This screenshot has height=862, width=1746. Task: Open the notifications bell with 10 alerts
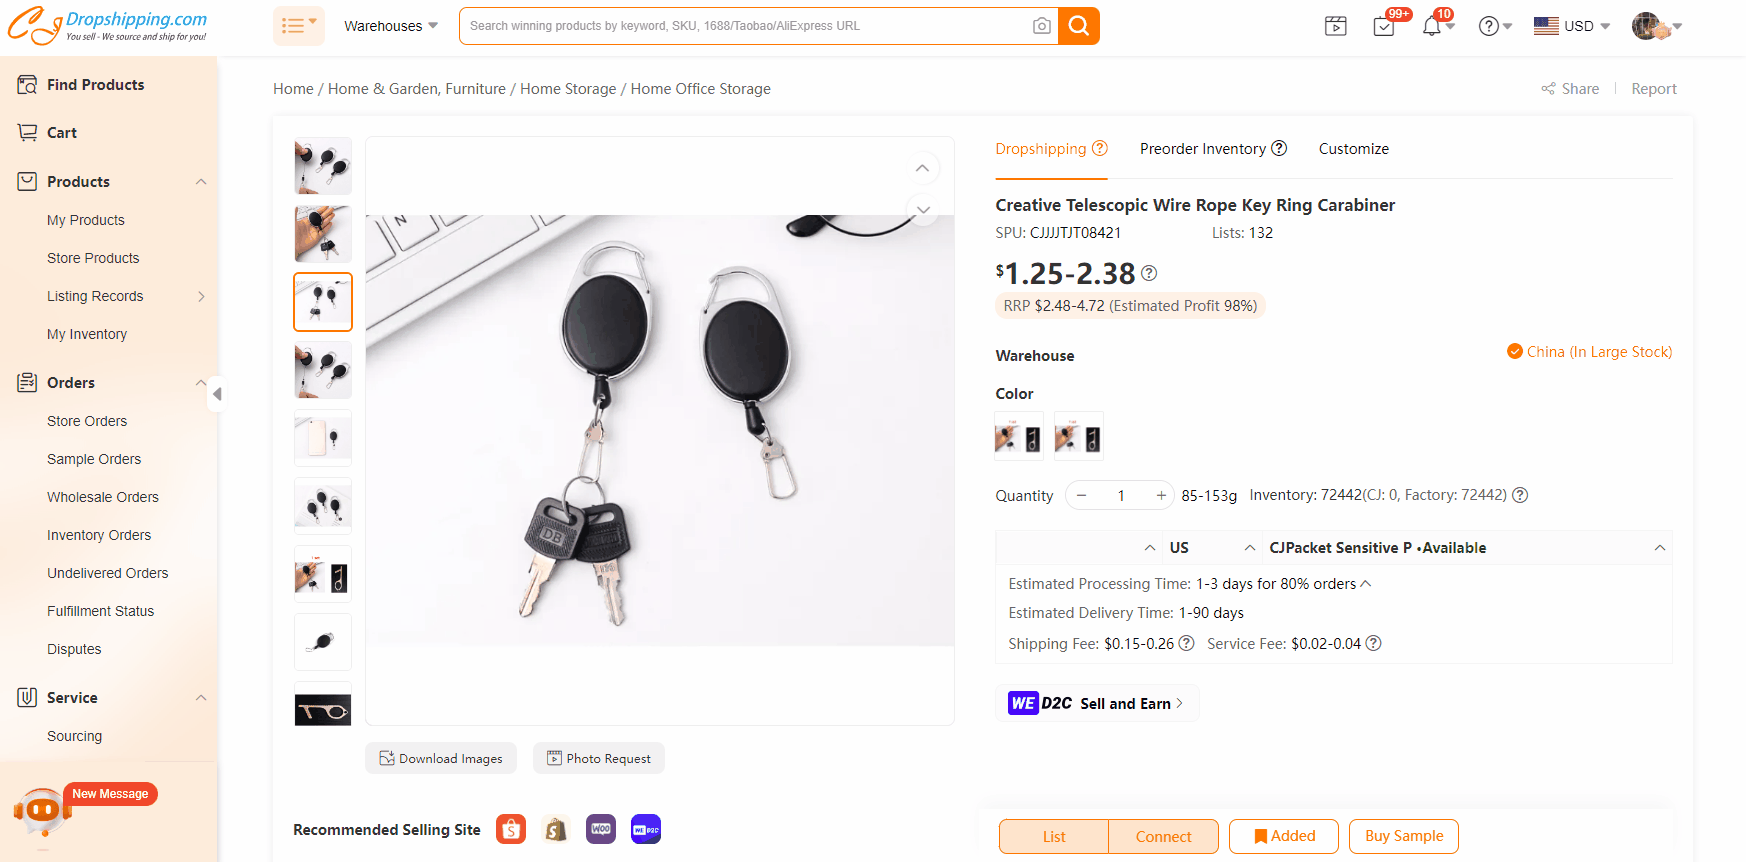pos(1432,26)
